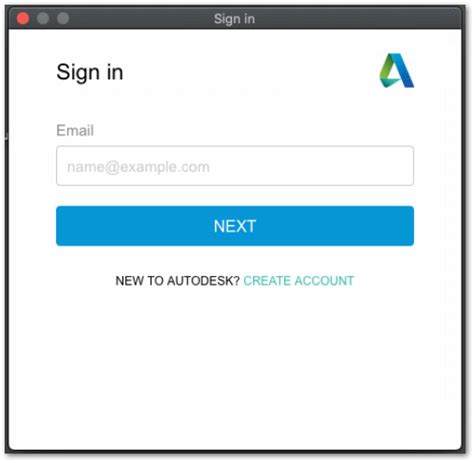
Task: Click the large Sign in heading
Action: click(90, 72)
